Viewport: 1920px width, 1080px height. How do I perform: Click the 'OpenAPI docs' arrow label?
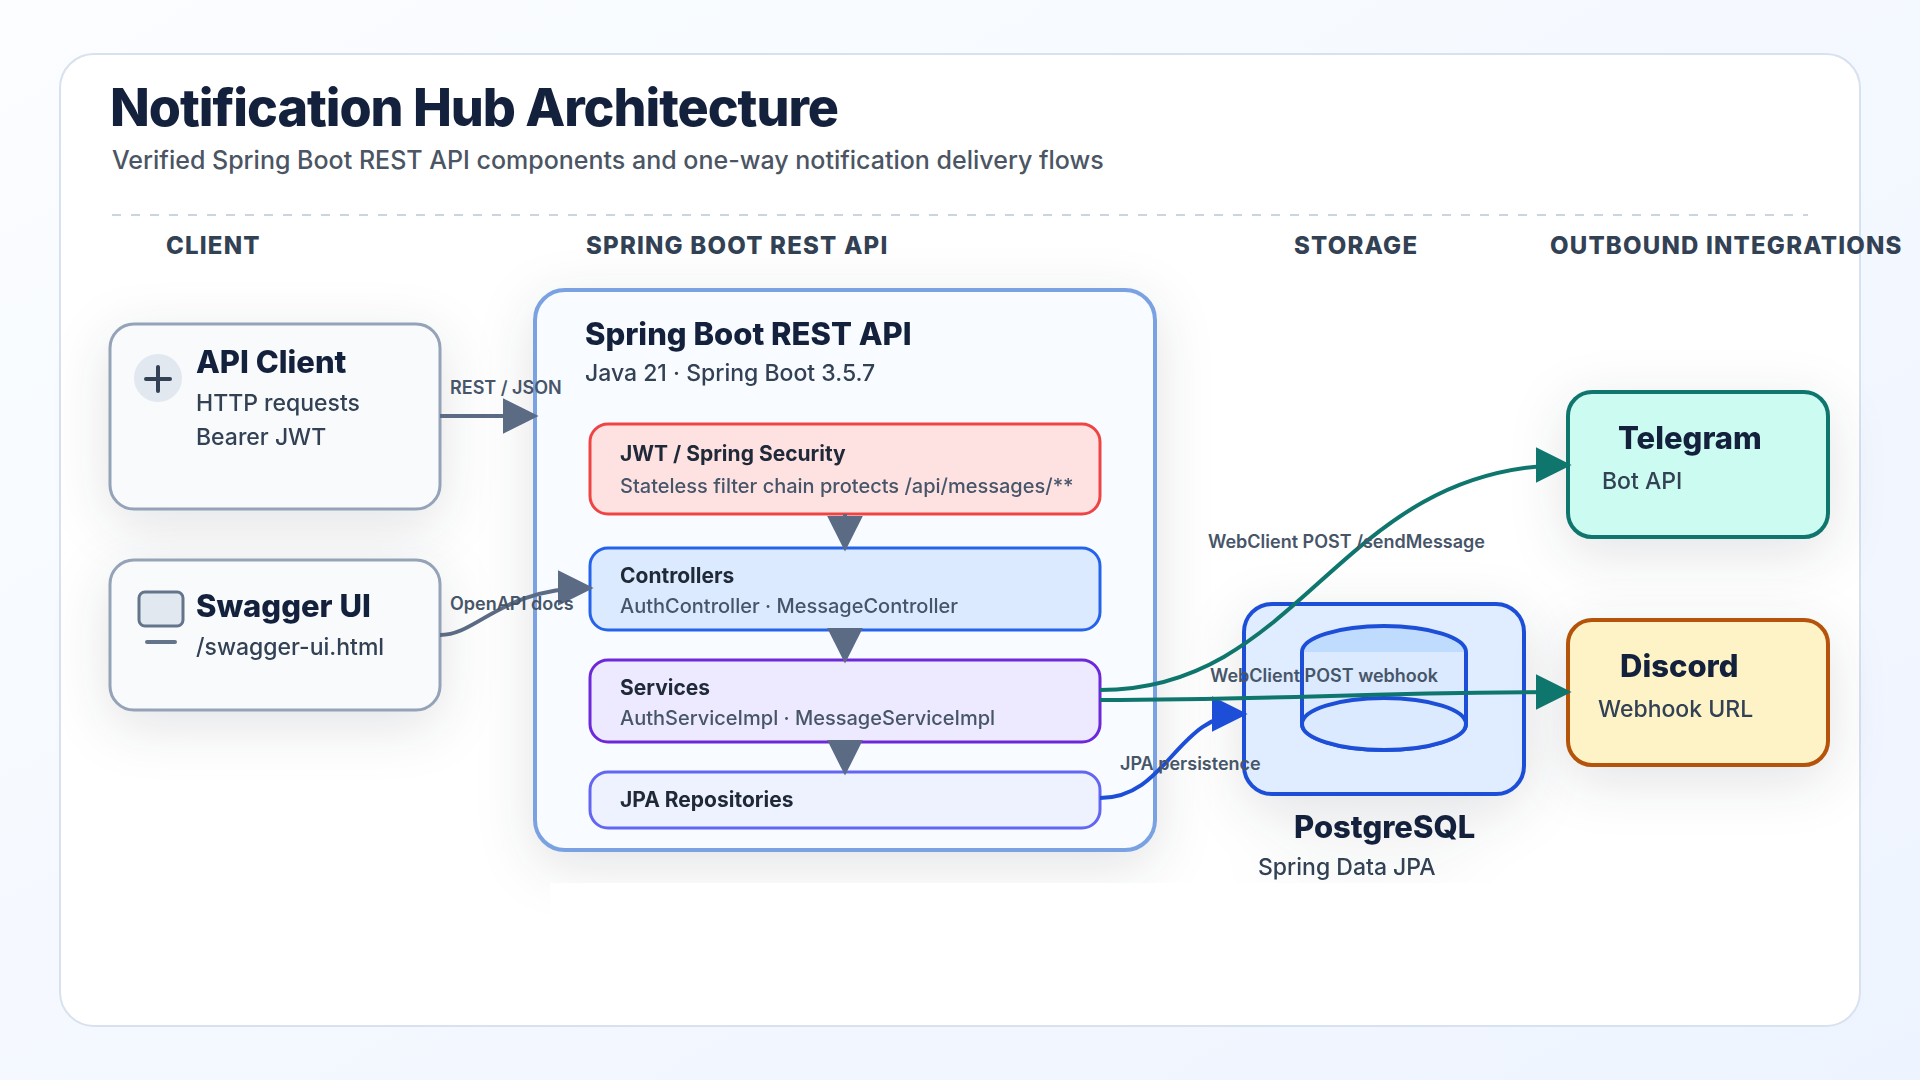pos(512,603)
